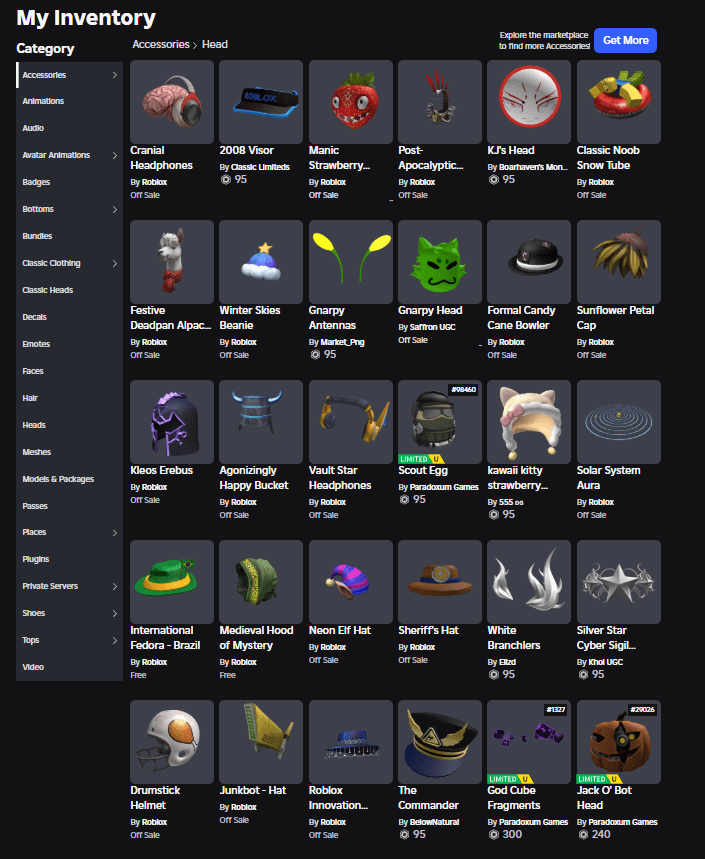Image resolution: width=705 pixels, height=859 pixels.
Task: Click the Get More button
Action: pyautogui.click(x=624, y=40)
